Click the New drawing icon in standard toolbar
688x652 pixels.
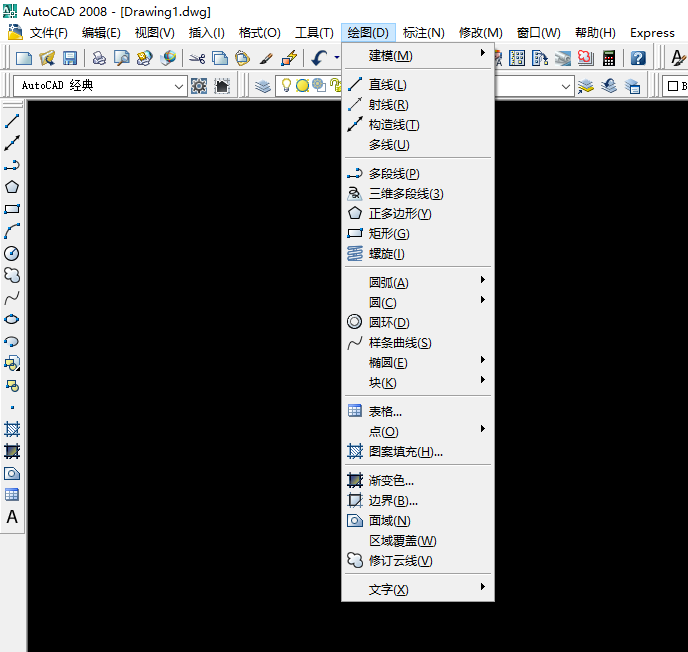coord(24,58)
